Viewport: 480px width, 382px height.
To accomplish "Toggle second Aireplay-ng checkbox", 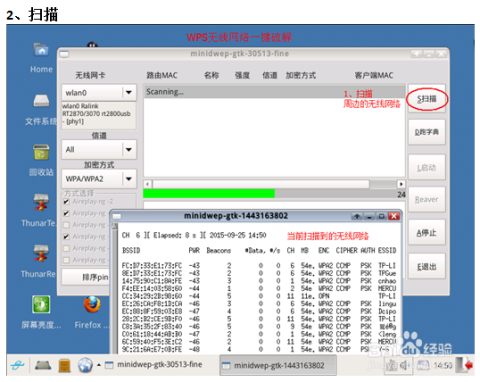I will (66, 213).
